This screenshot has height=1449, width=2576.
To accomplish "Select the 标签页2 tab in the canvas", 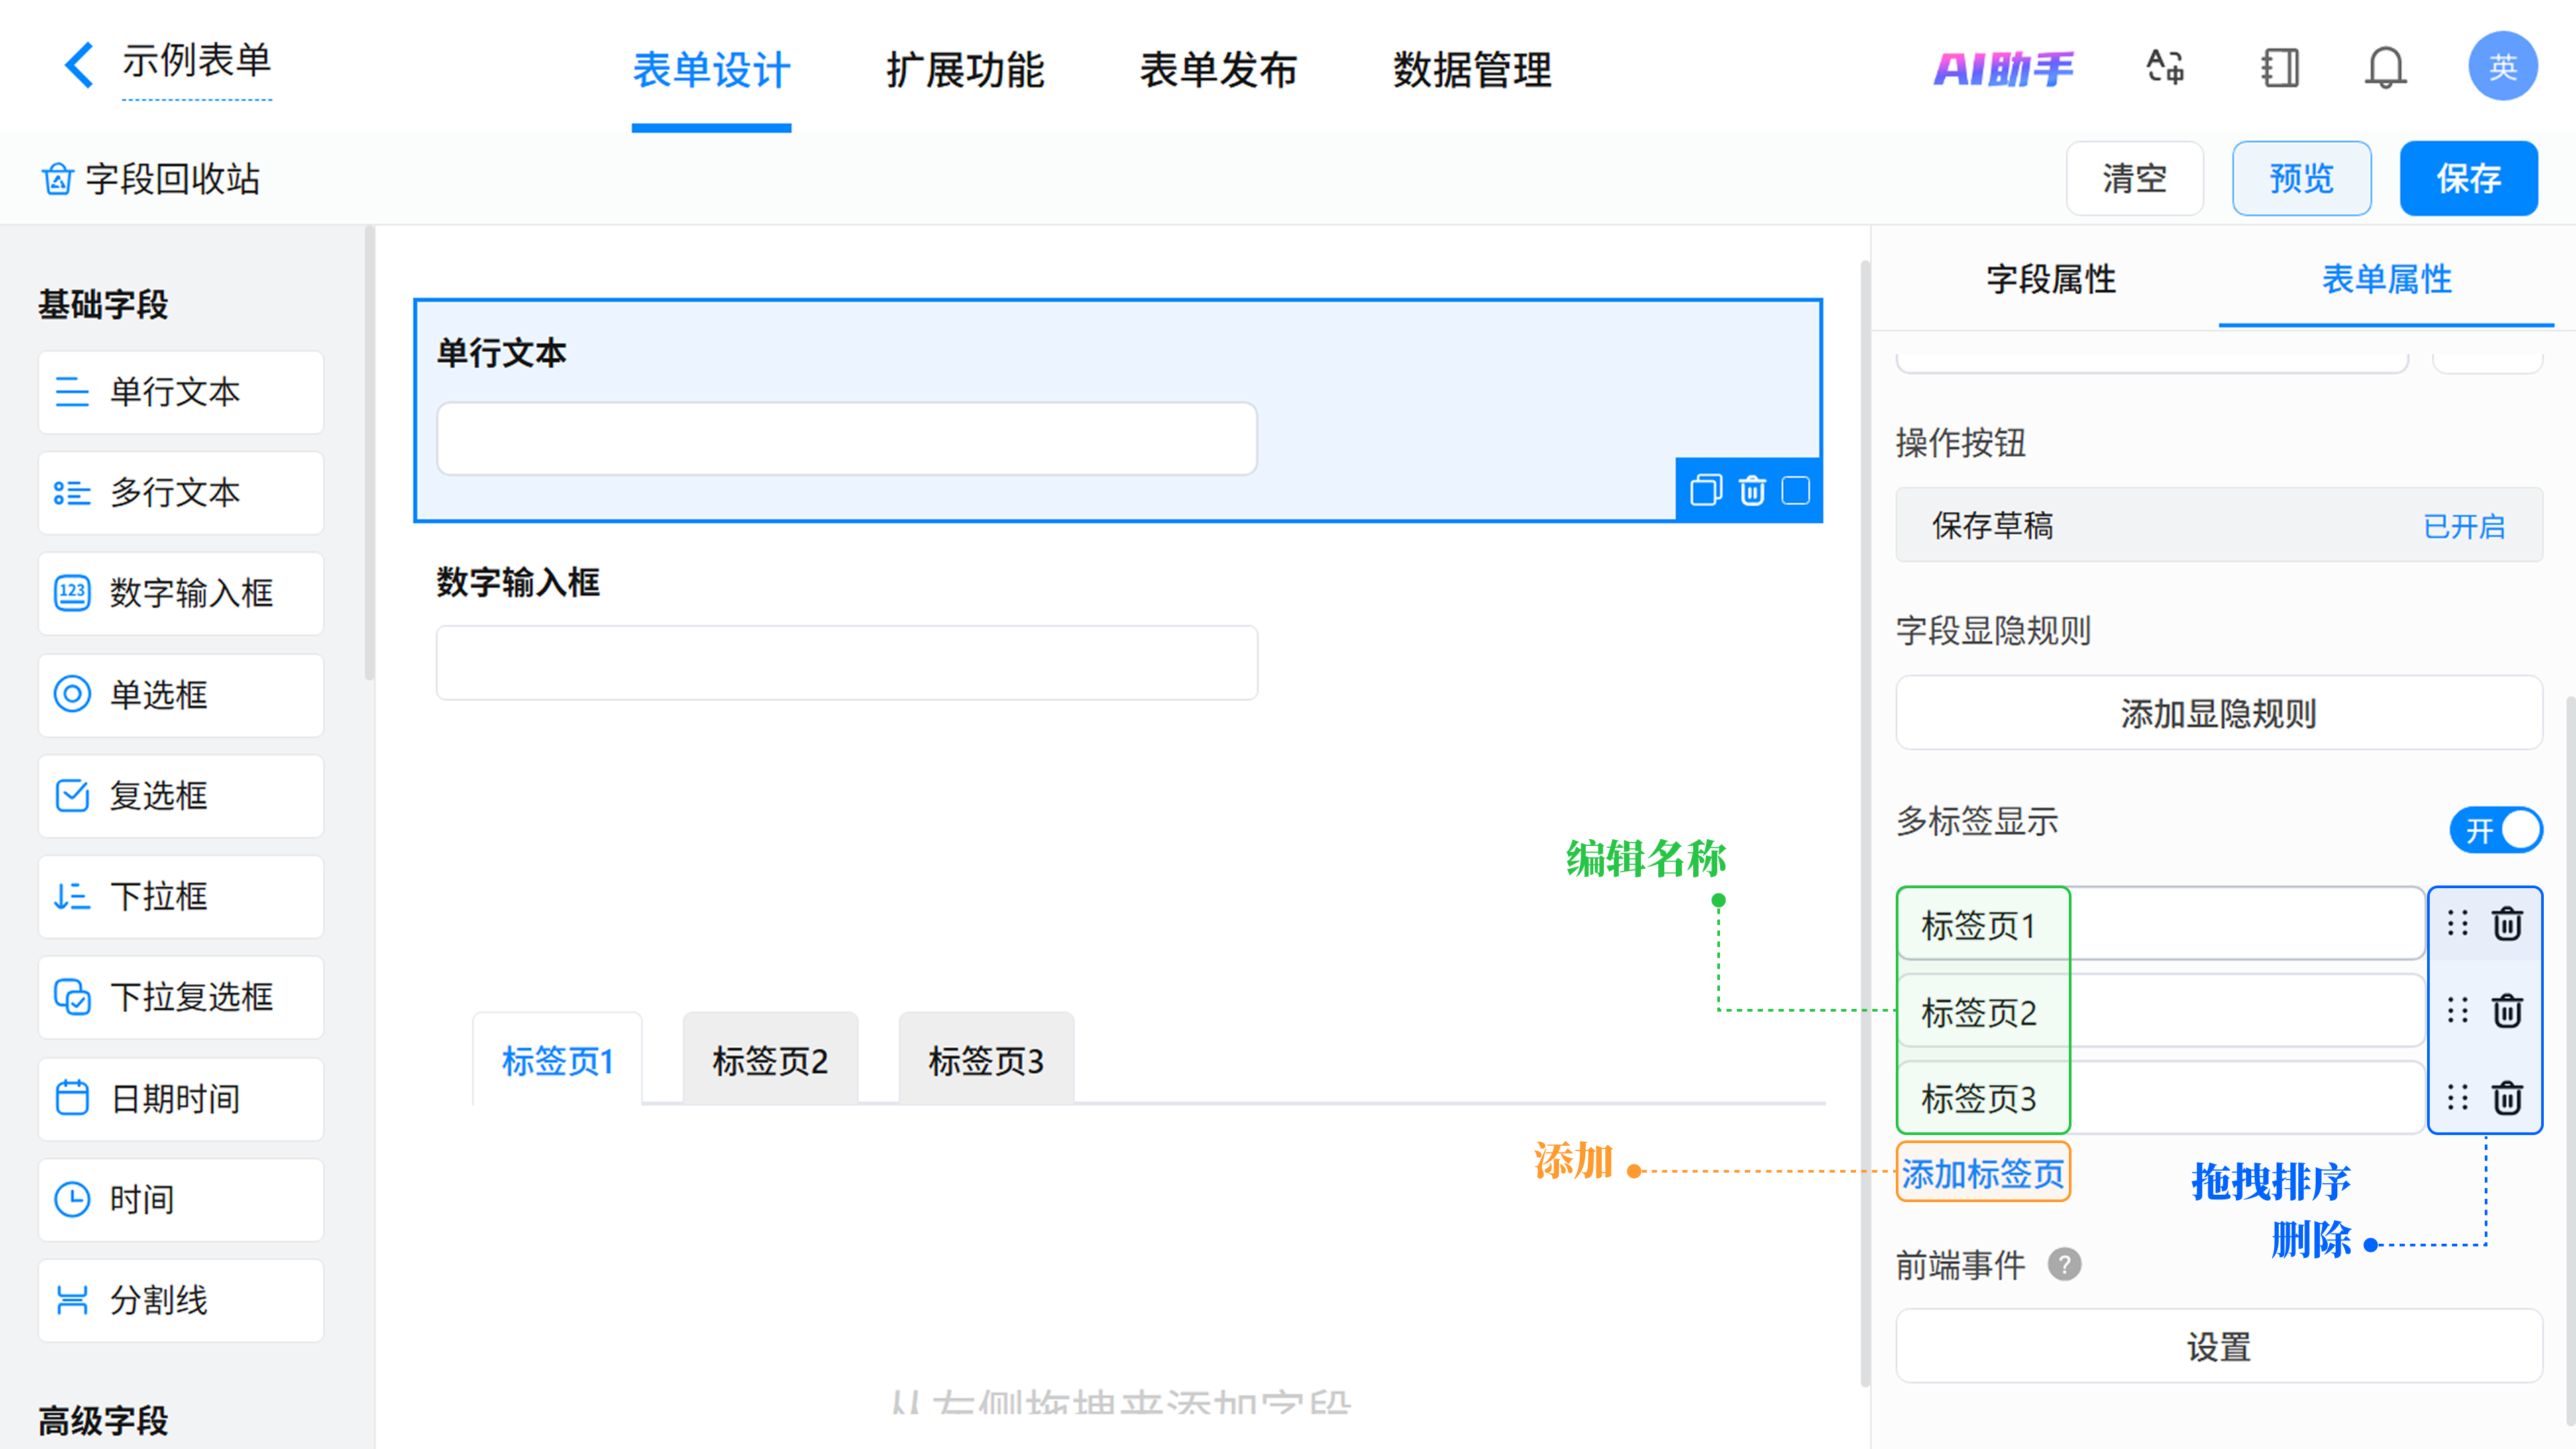I will coord(770,1060).
